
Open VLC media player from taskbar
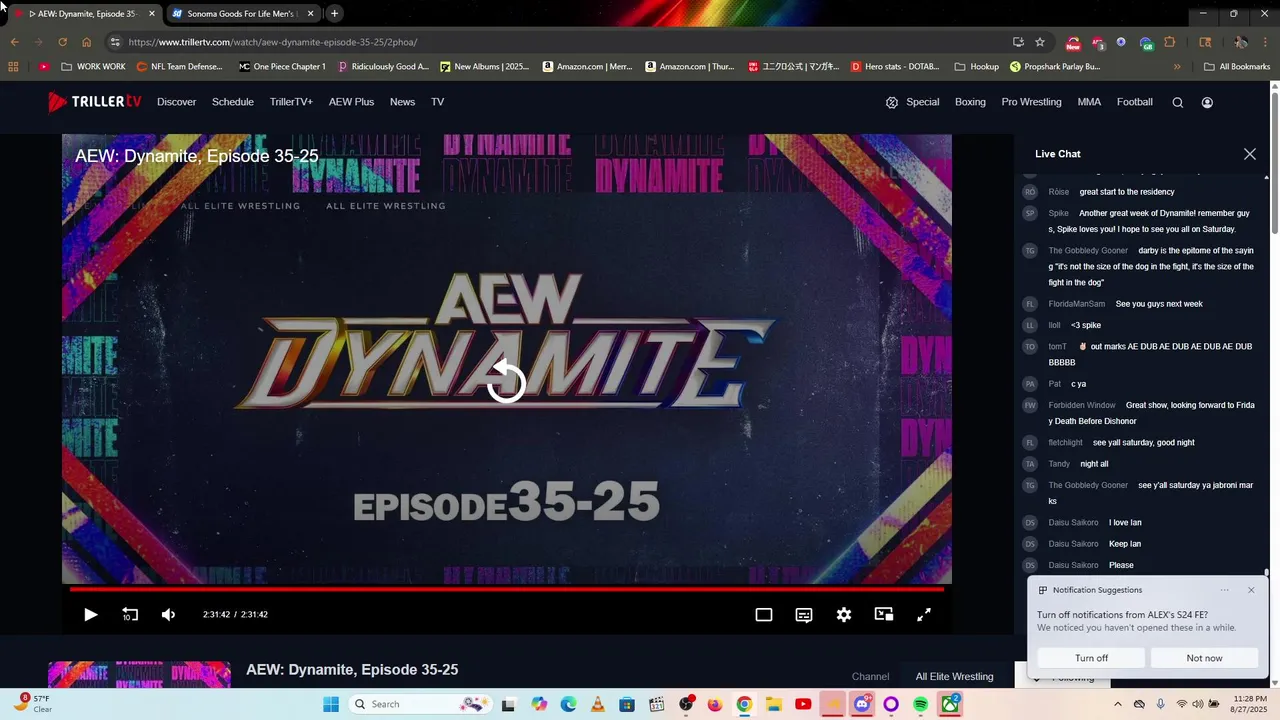coord(597,704)
